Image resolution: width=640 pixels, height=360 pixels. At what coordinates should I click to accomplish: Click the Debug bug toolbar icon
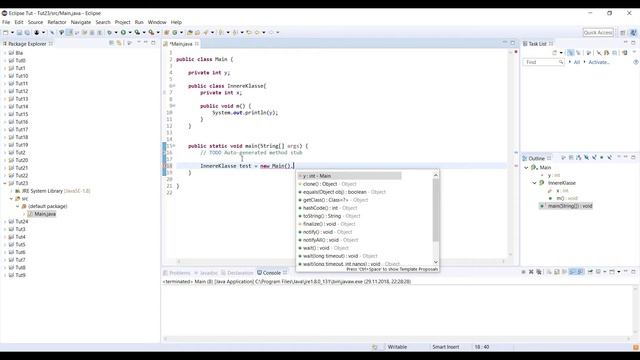tap(109, 32)
